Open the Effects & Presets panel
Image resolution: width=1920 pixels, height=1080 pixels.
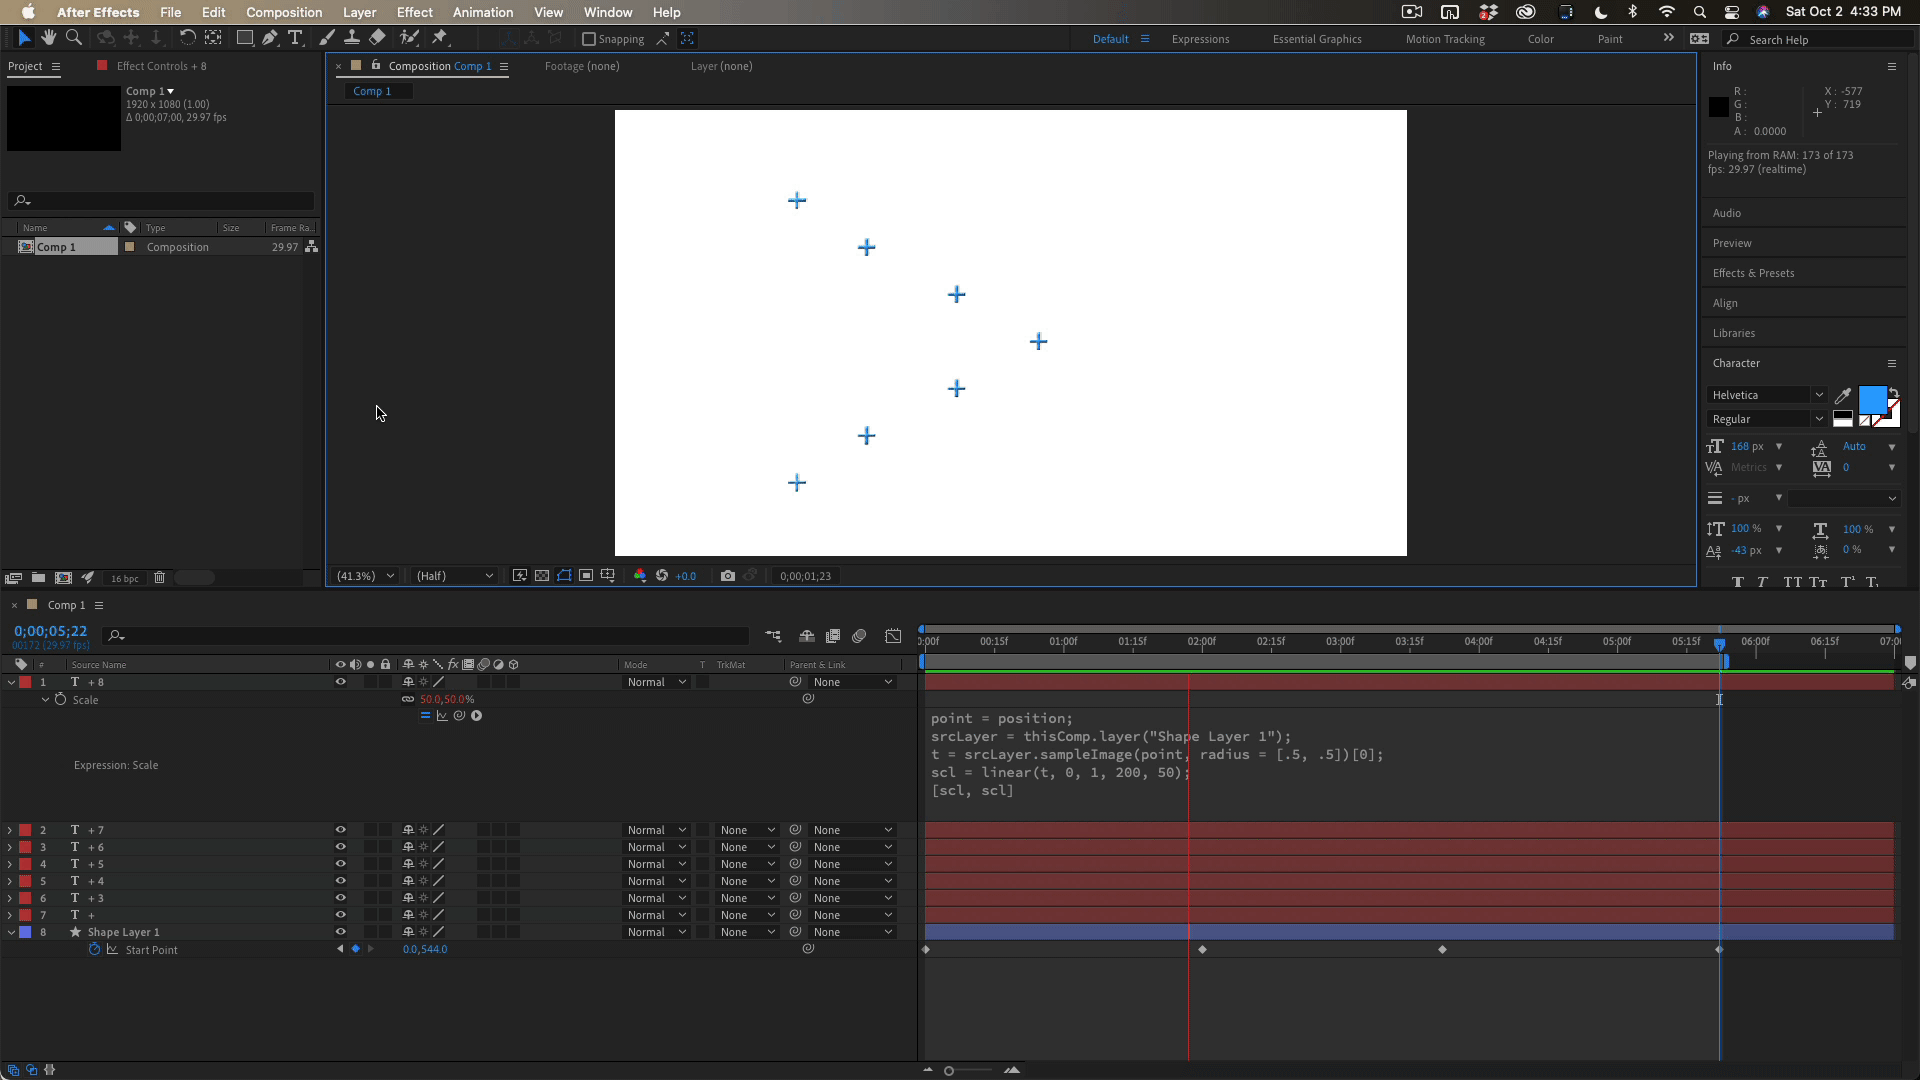point(1753,273)
